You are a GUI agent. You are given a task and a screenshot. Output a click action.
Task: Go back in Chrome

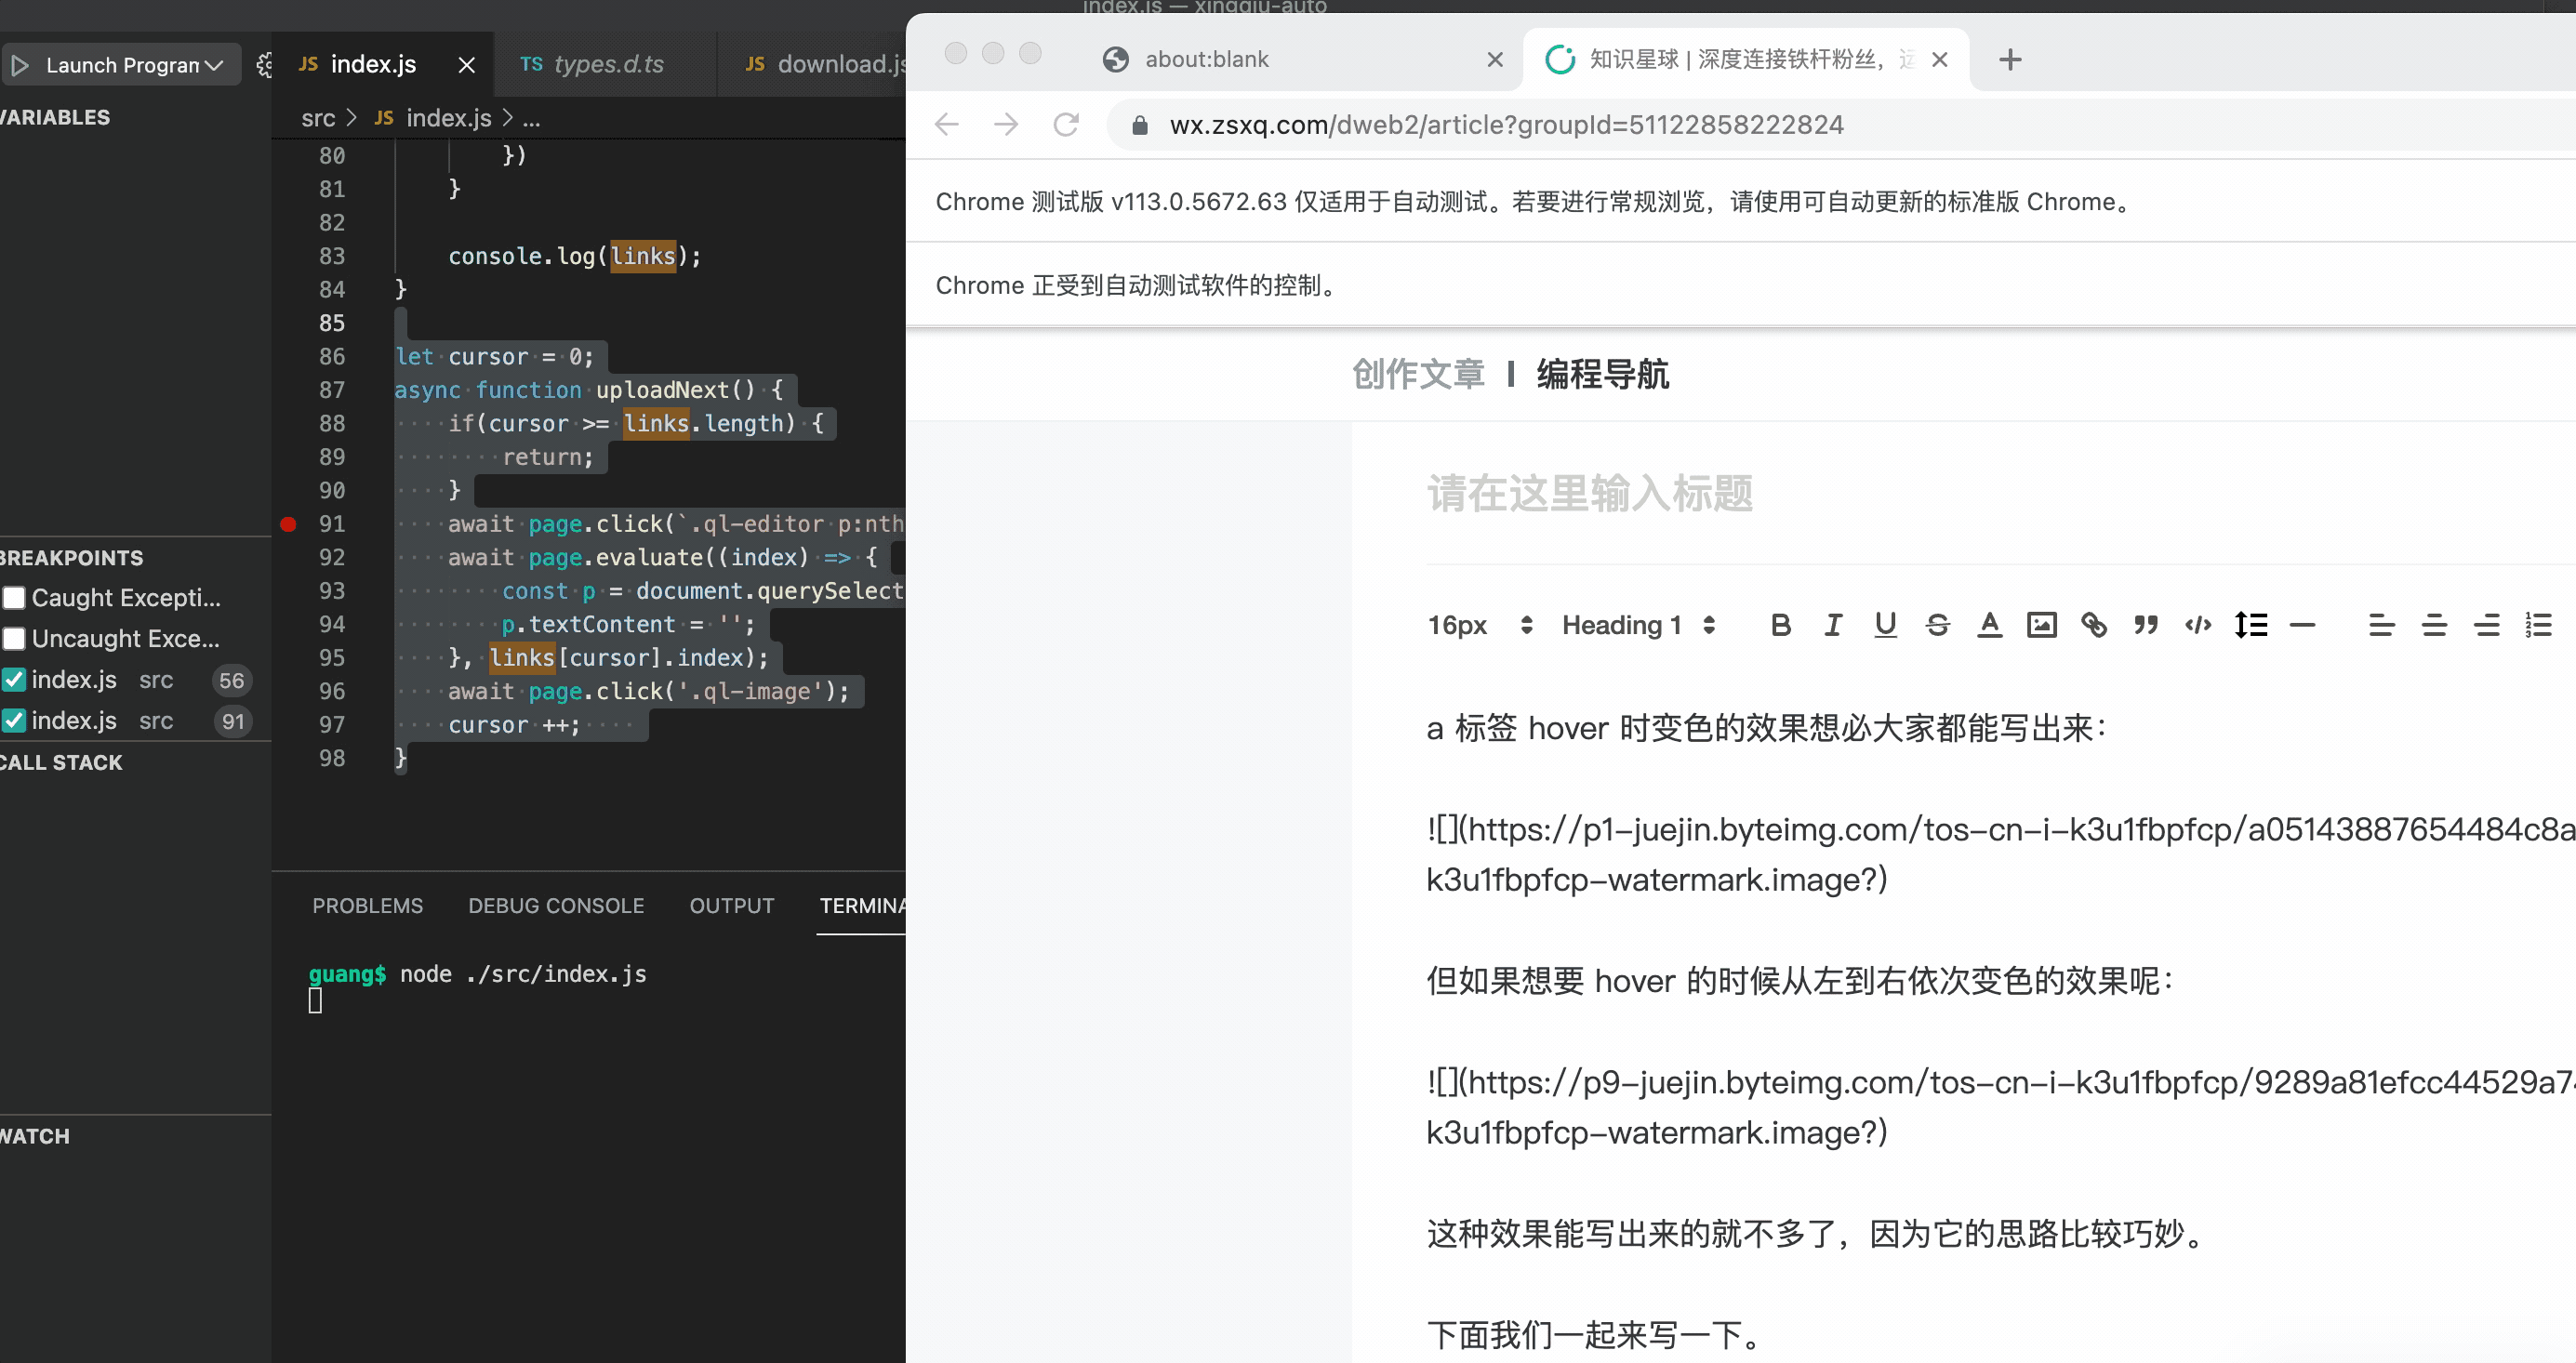[x=946, y=124]
